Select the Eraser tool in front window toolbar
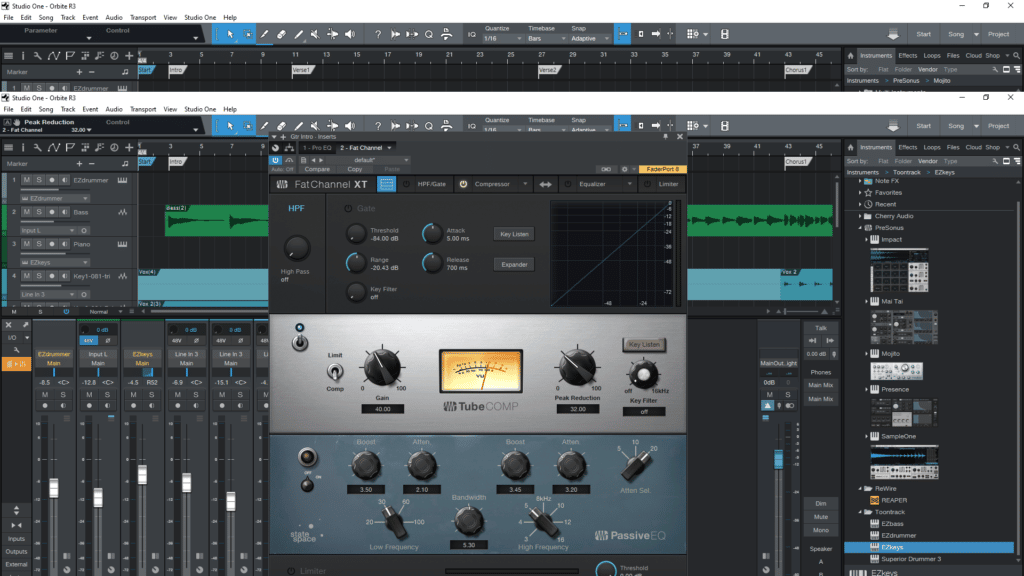The height and width of the screenshot is (576, 1024). [x=281, y=126]
